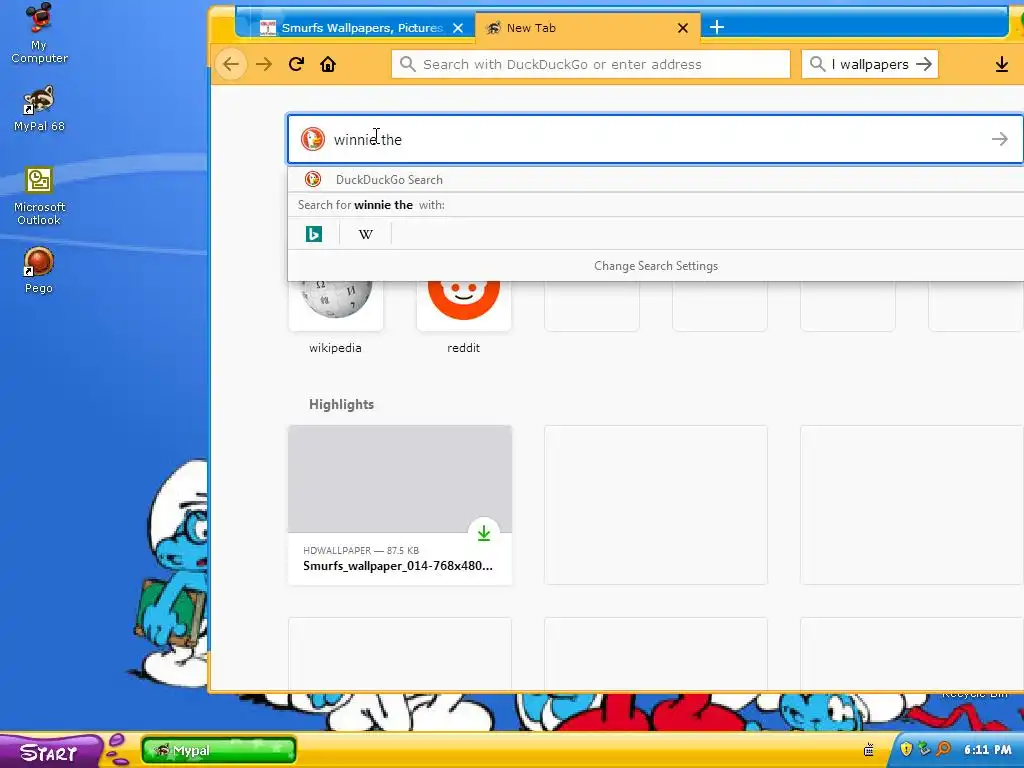Open Microsoft Outlook desktop icon
This screenshot has height=768, width=1024.
(39, 196)
